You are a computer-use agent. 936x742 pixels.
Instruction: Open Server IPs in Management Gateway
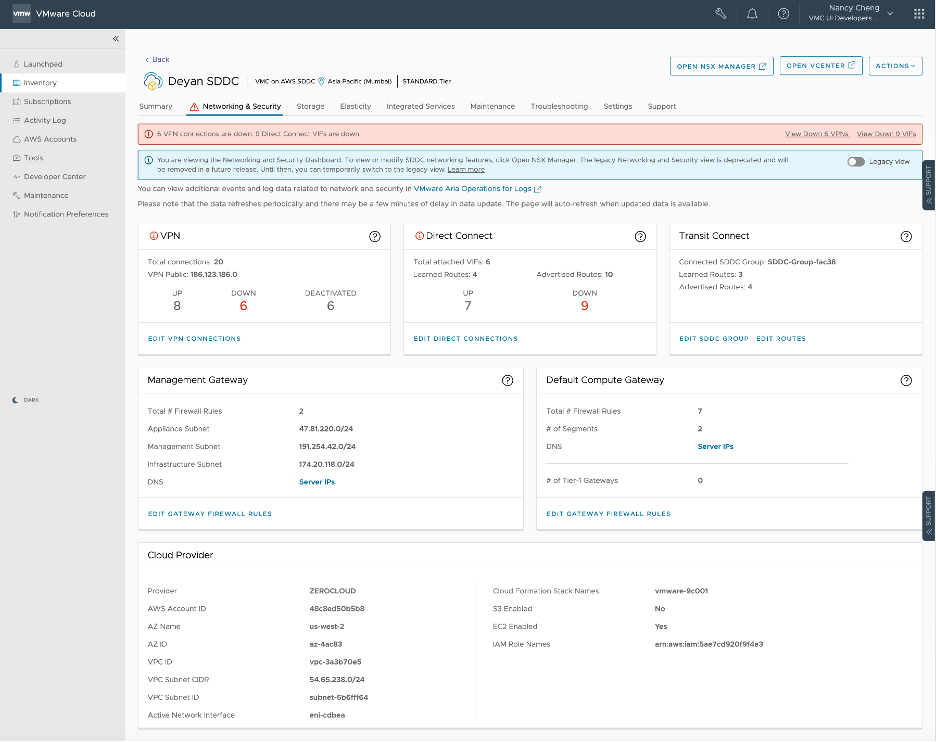(317, 482)
